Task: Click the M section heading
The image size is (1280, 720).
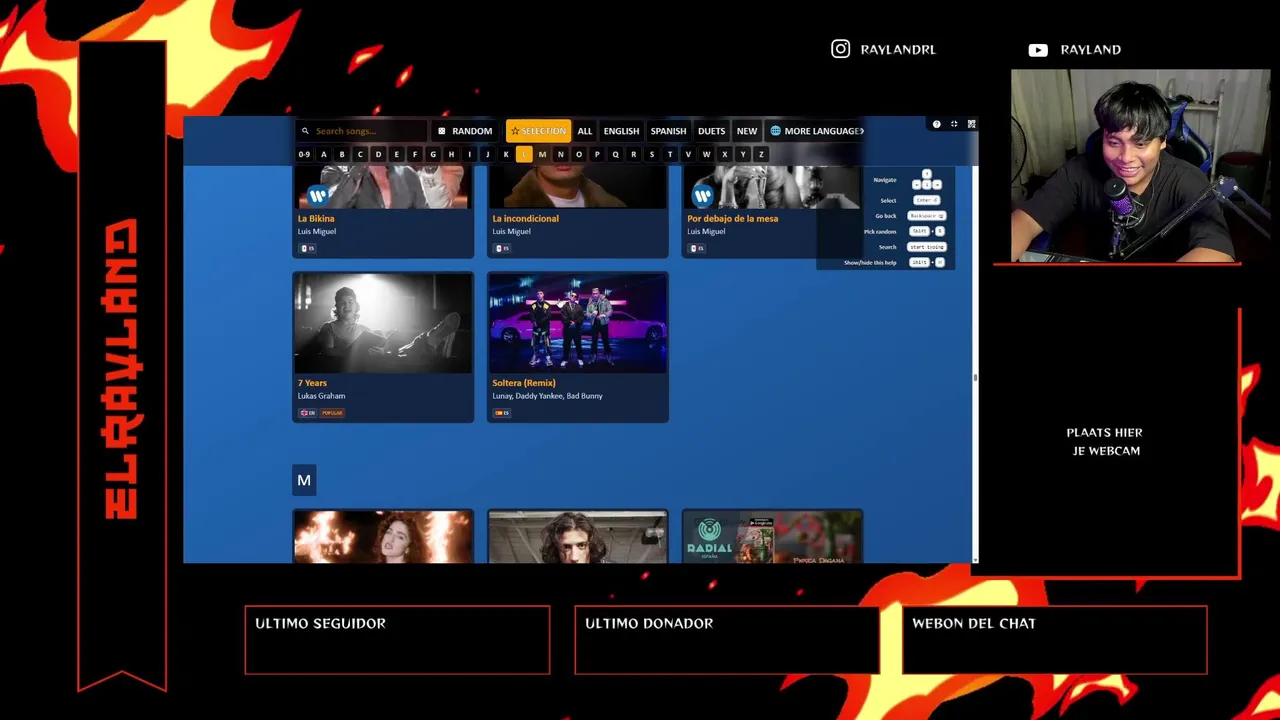Action: 304,480
